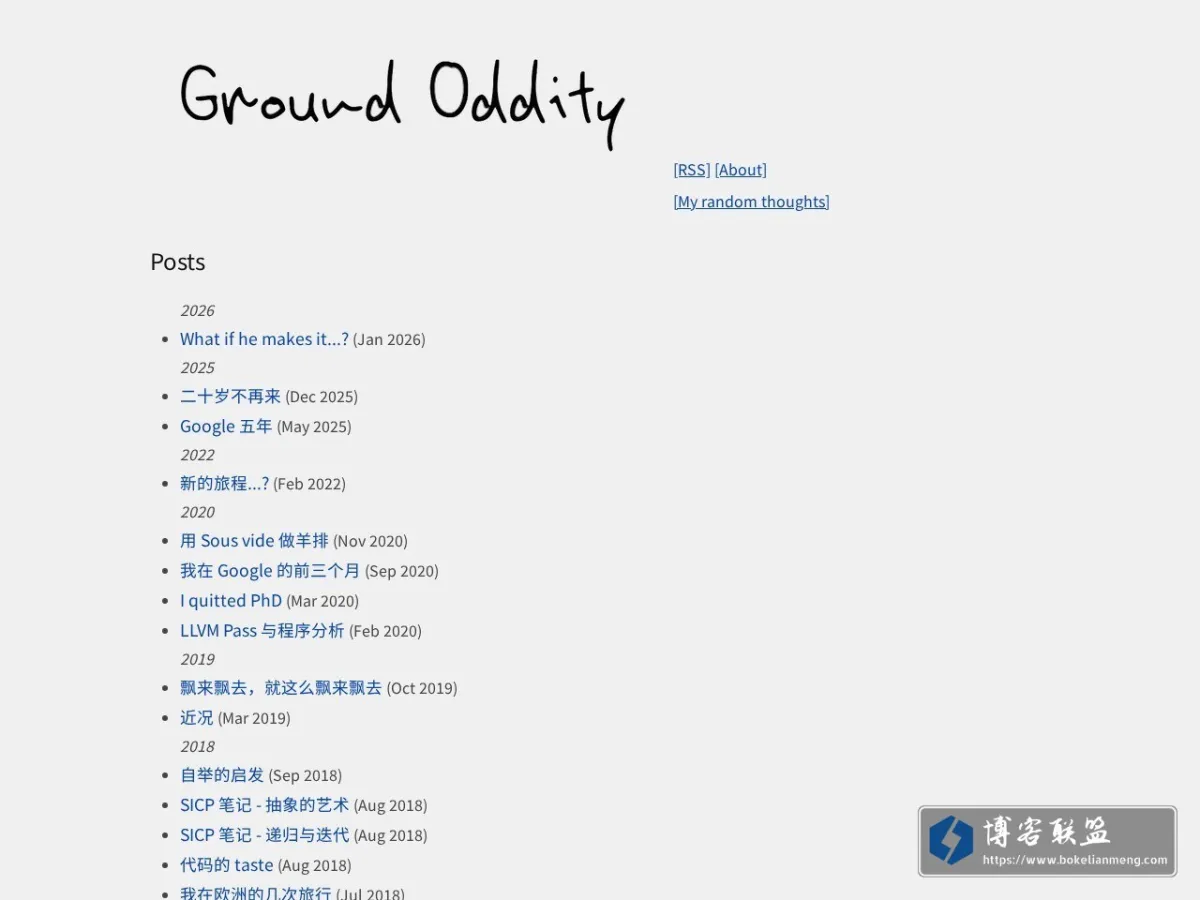Open the post I quitted PhD
The image size is (1200, 900).
click(x=231, y=600)
